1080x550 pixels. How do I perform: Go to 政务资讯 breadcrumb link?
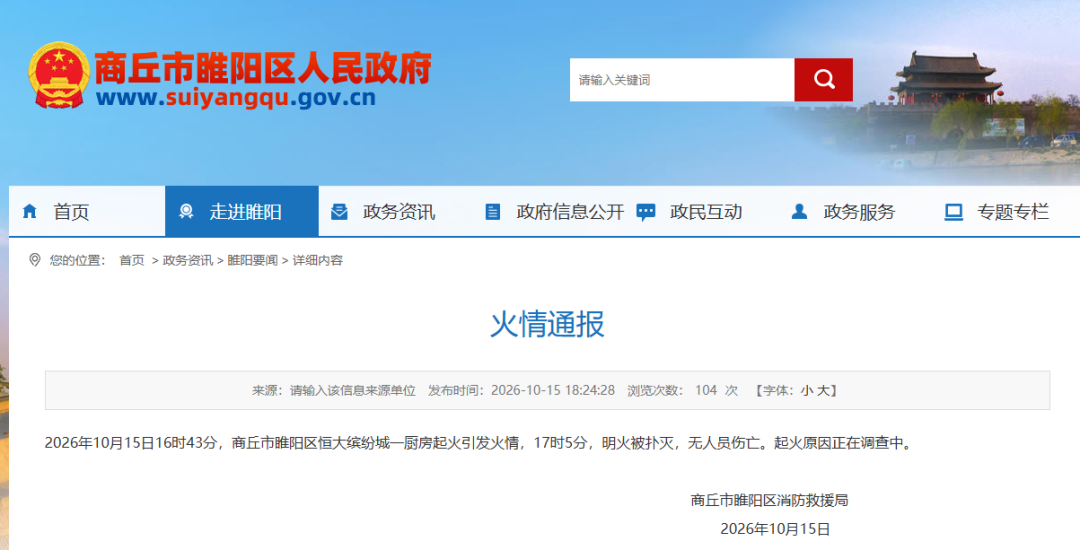(187, 260)
